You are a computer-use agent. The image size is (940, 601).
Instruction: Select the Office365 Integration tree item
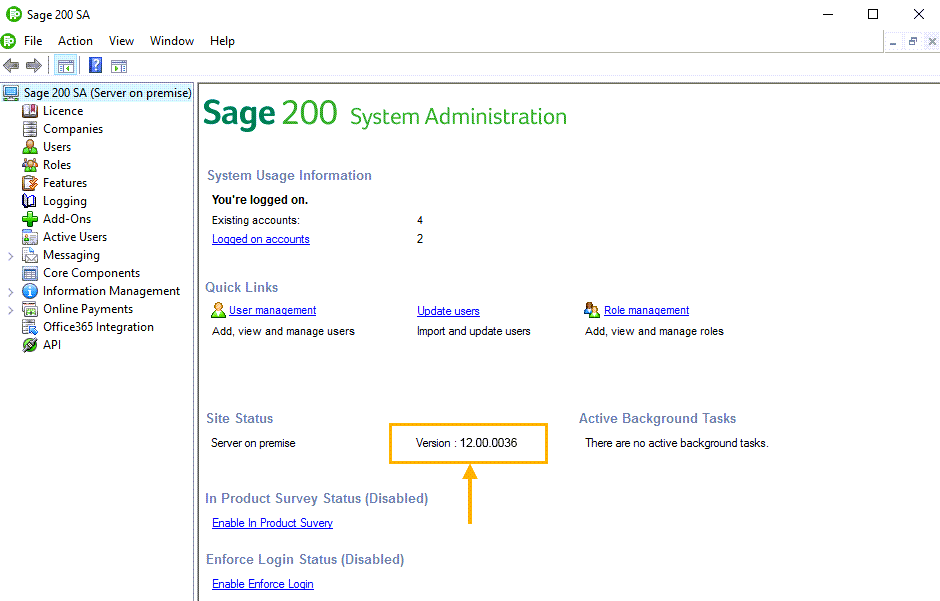click(x=98, y=327)
